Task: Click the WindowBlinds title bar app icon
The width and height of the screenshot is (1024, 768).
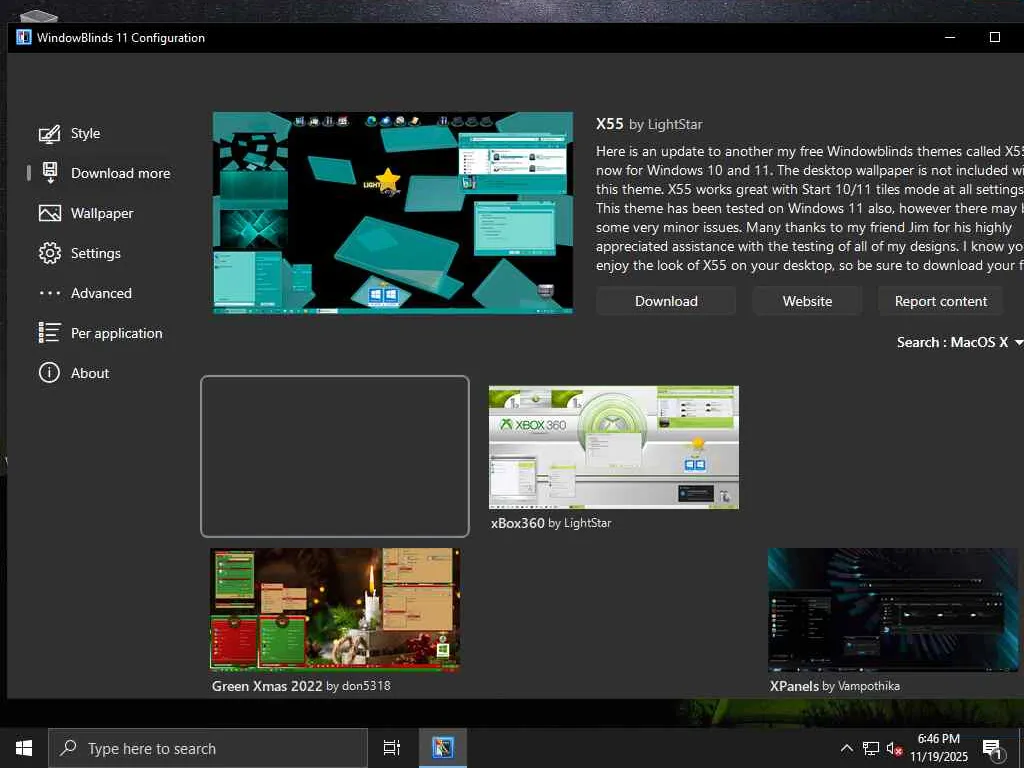Action: pos(24,37)
